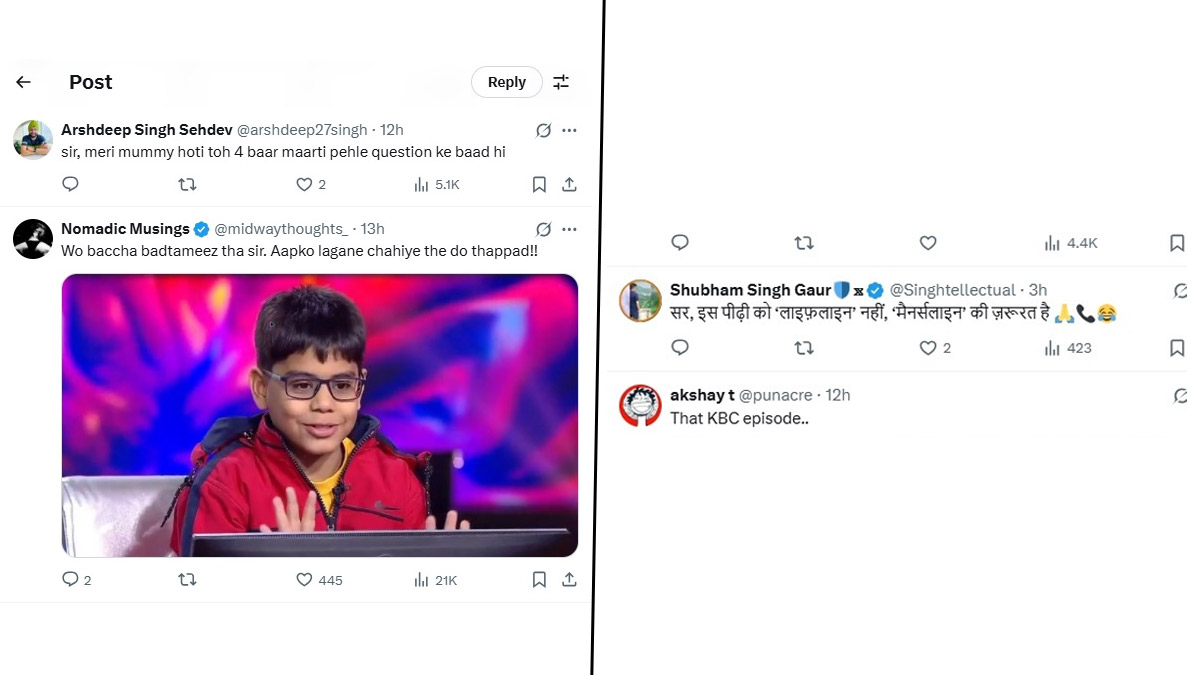Repost the Nomadic Musings reply
Image resolution: width=1200 pixels, height=675 pixels.
tap(187, 579)
